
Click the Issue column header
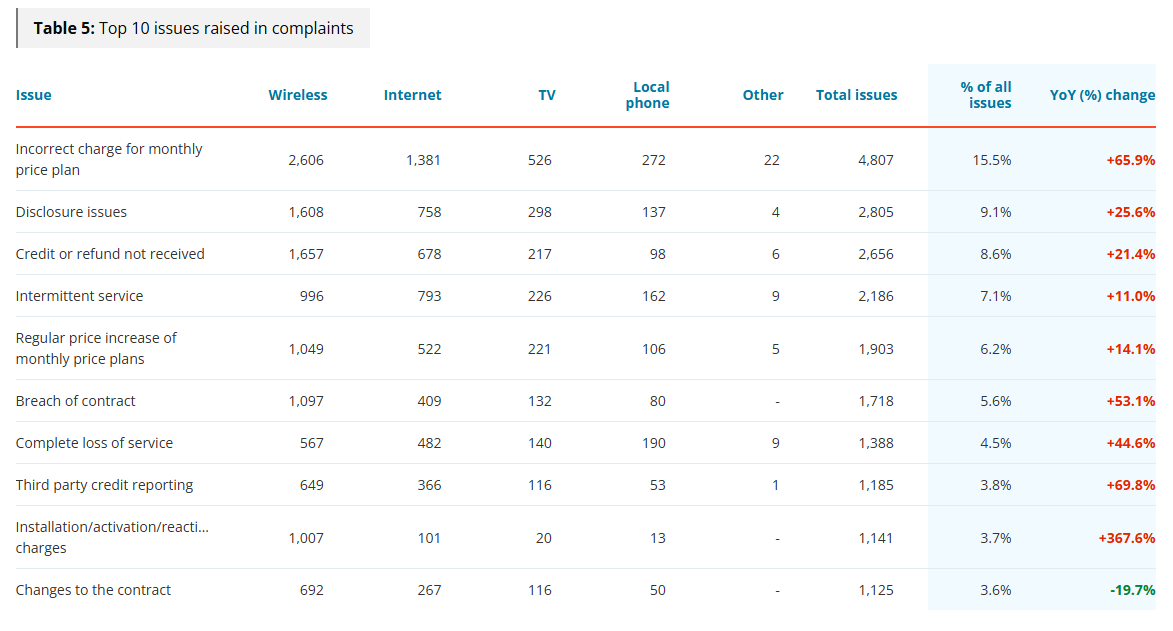[x=33, y=95]
